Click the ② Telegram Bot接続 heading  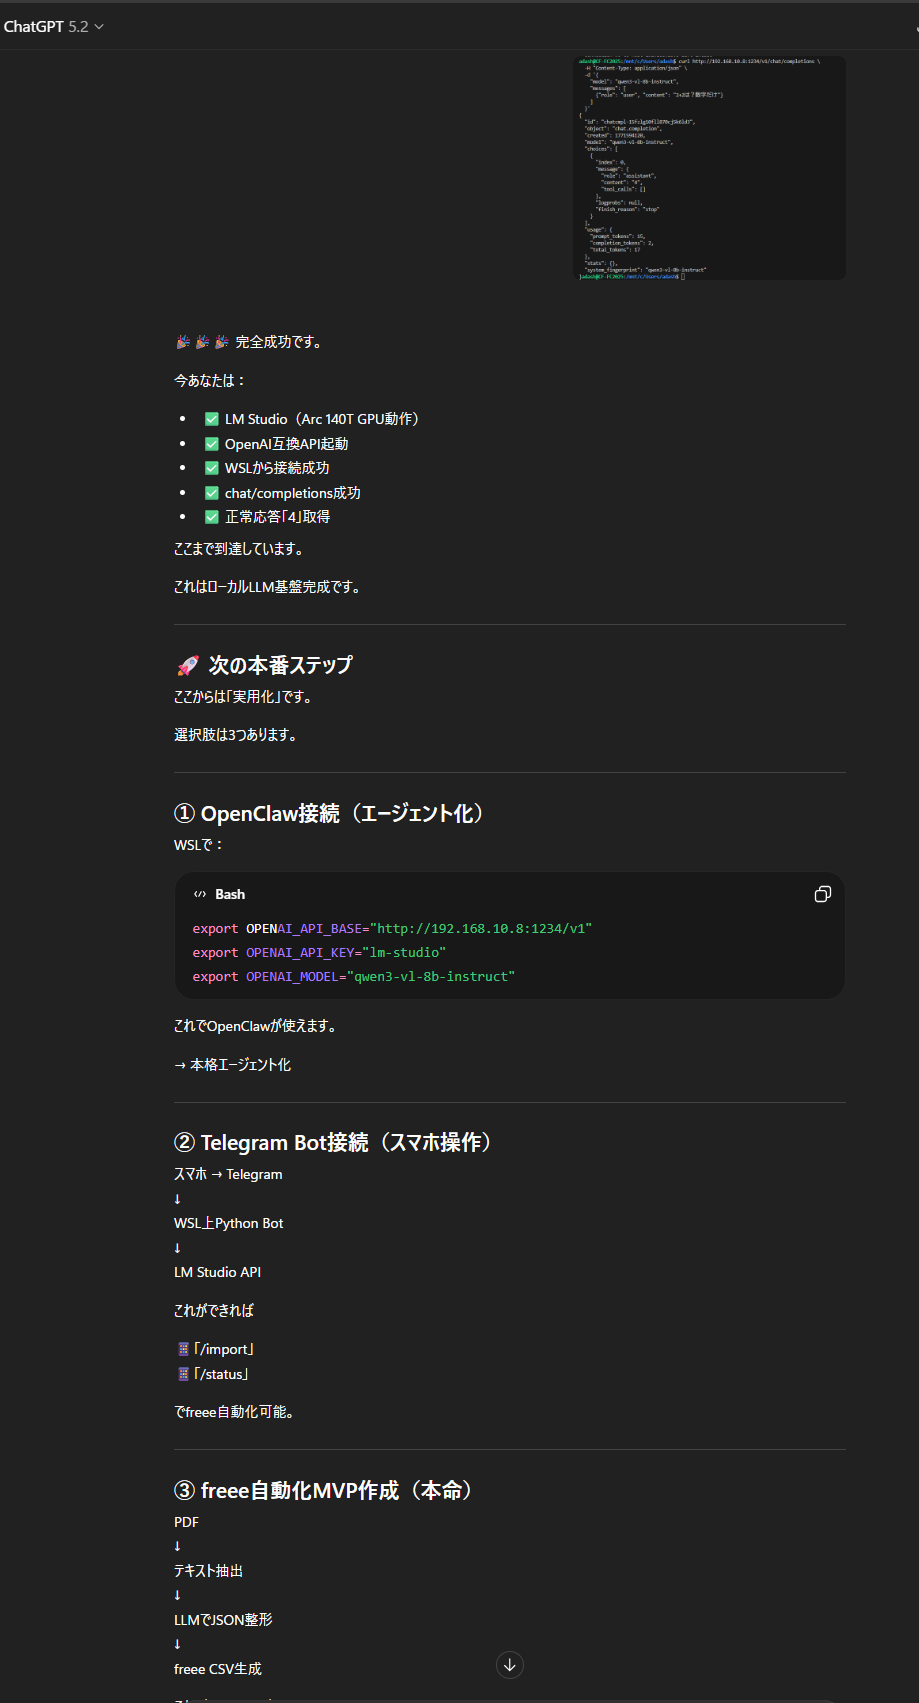click(333, 1143)
